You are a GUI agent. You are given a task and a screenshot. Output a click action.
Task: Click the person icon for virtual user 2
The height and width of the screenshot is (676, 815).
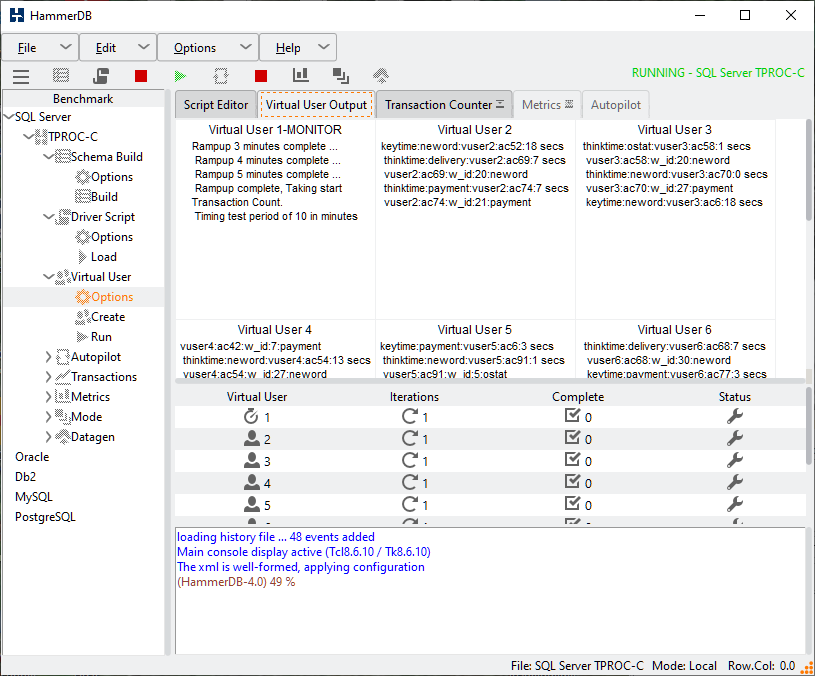252,439
